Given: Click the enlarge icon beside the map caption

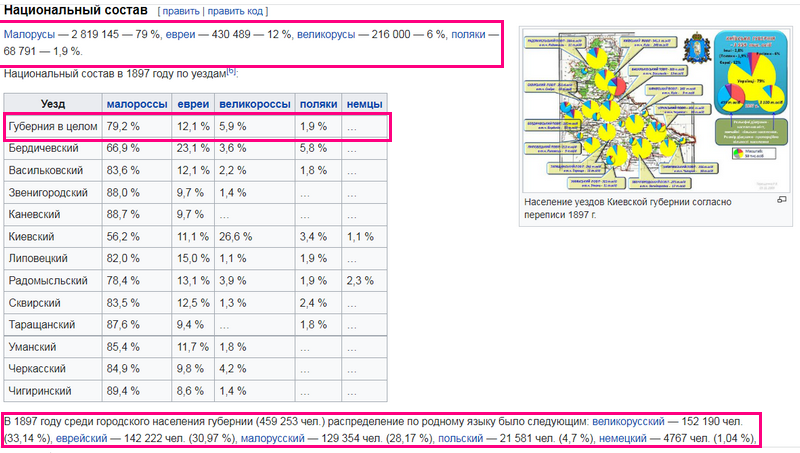Looking at the screenshot, I should click(x=782, y=200).
